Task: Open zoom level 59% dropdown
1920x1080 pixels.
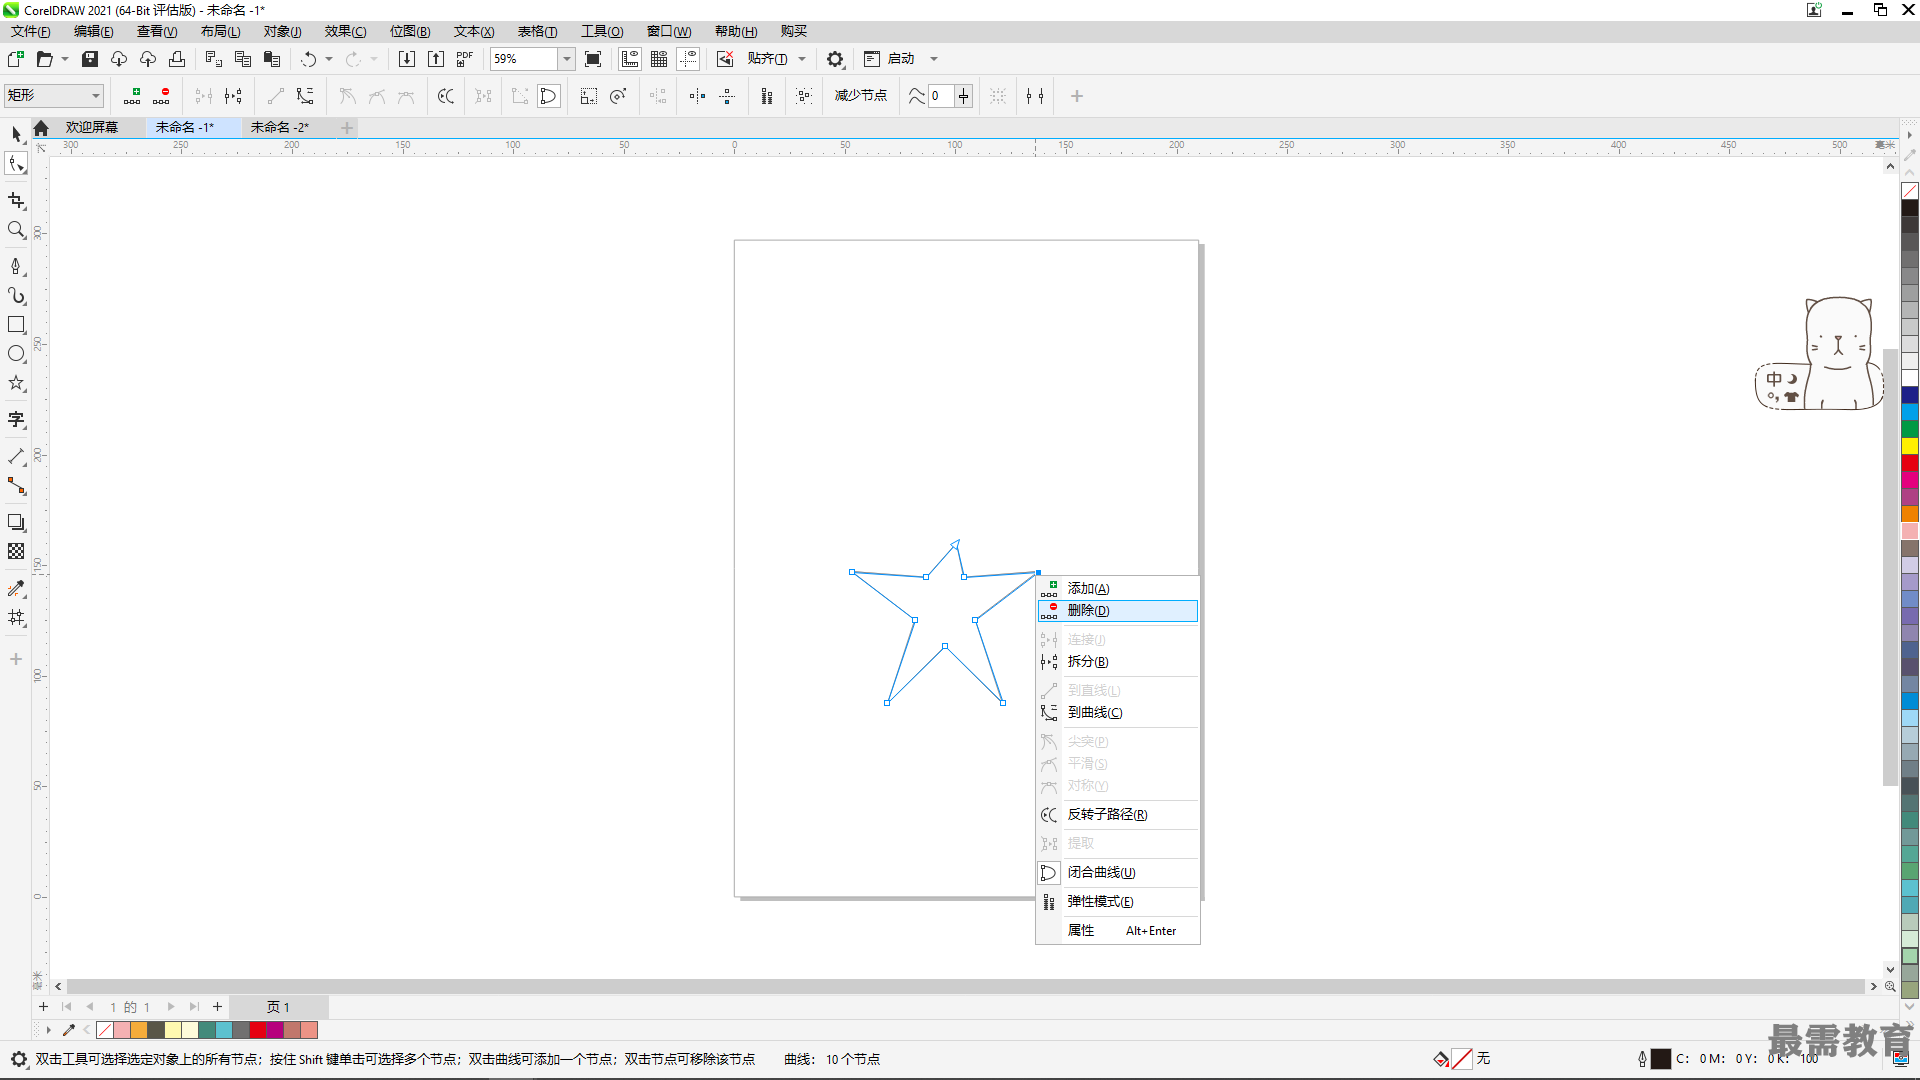Action: [x=566, y=59]
